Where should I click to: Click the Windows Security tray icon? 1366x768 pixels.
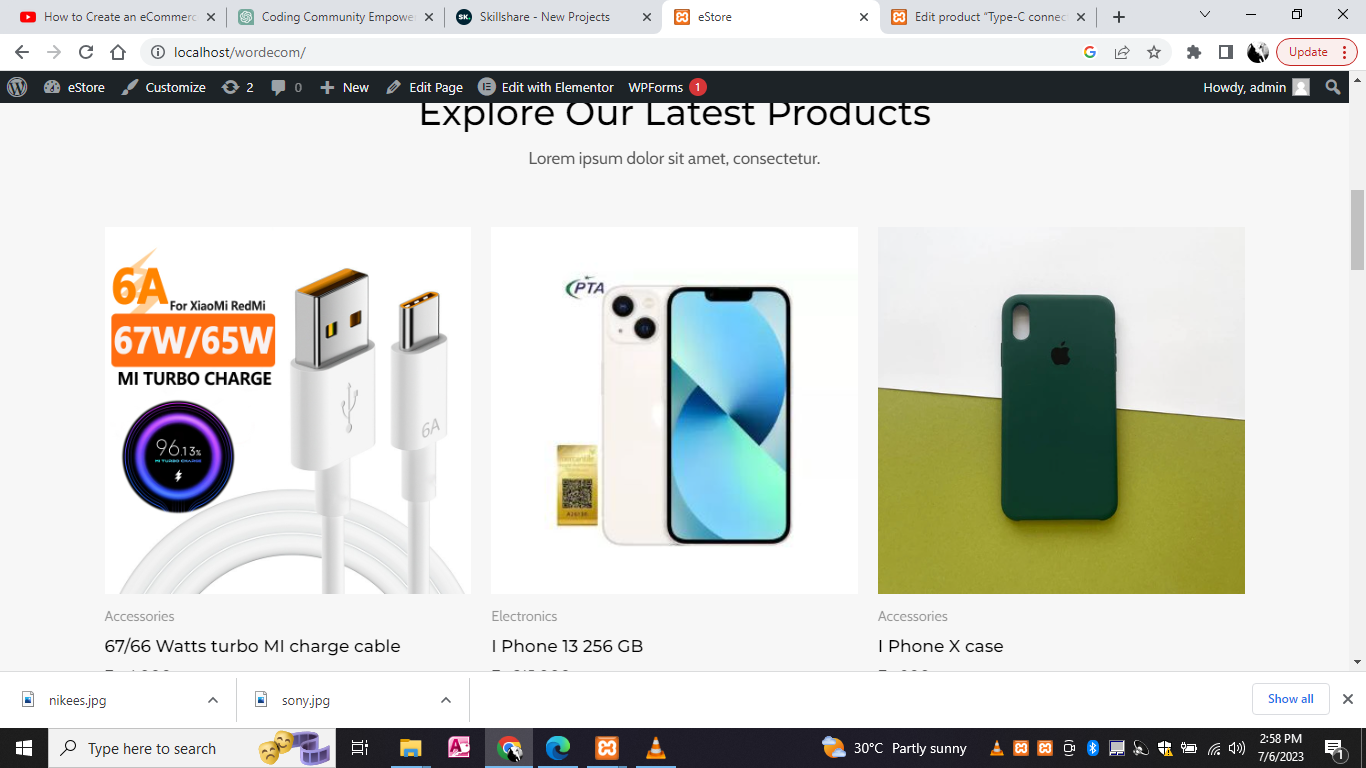pyautogui.click(x=1165, y=748)
